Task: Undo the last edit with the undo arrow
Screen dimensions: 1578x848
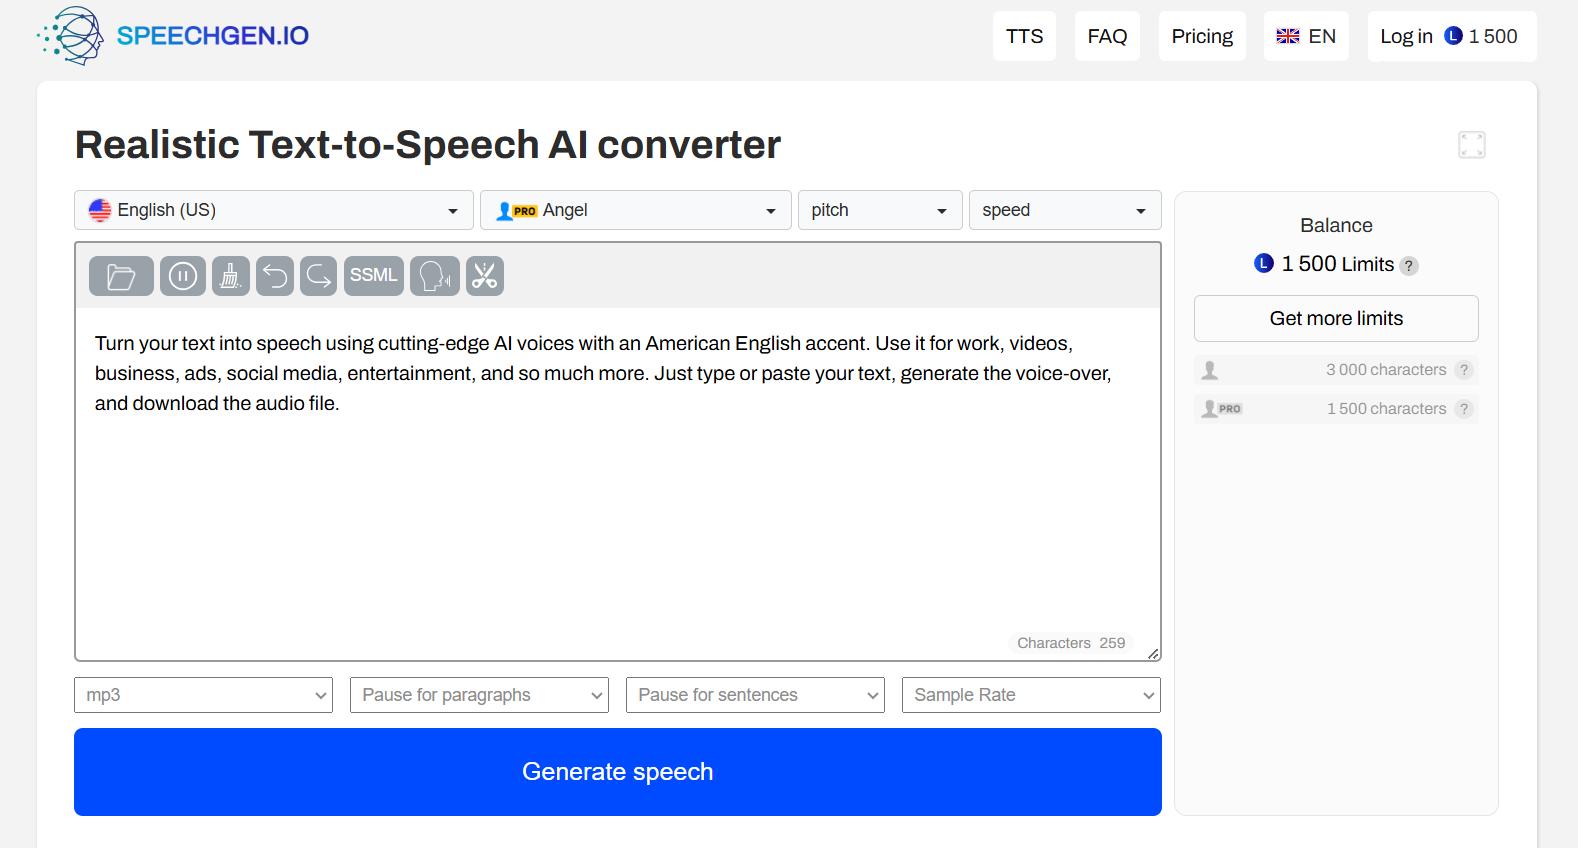Action: [x=275, y=276]
